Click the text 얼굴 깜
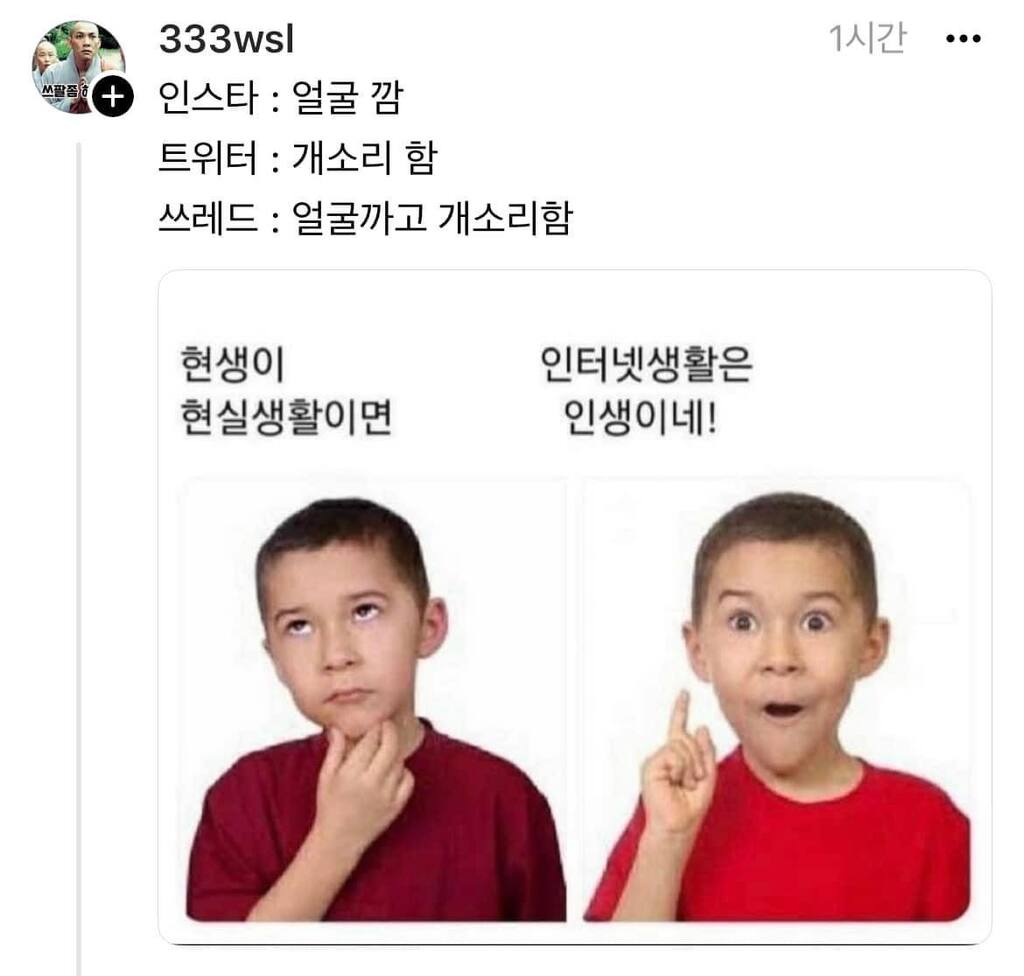Screen dimensions: 1024x976 347,98
